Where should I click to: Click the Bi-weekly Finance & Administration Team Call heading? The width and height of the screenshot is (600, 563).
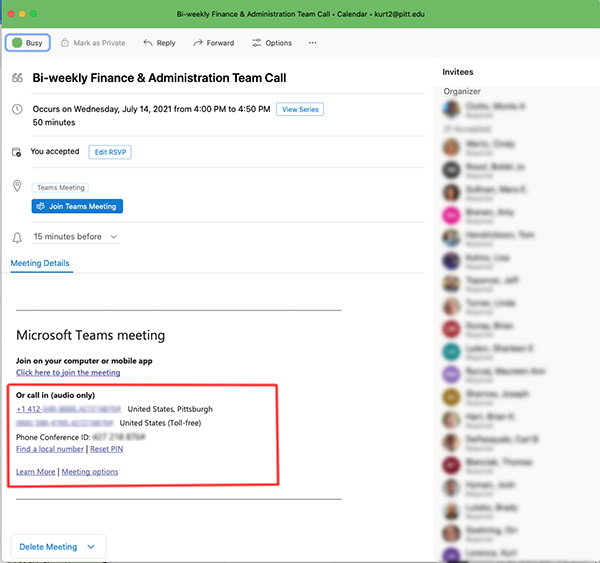click(x=159, y=78)
